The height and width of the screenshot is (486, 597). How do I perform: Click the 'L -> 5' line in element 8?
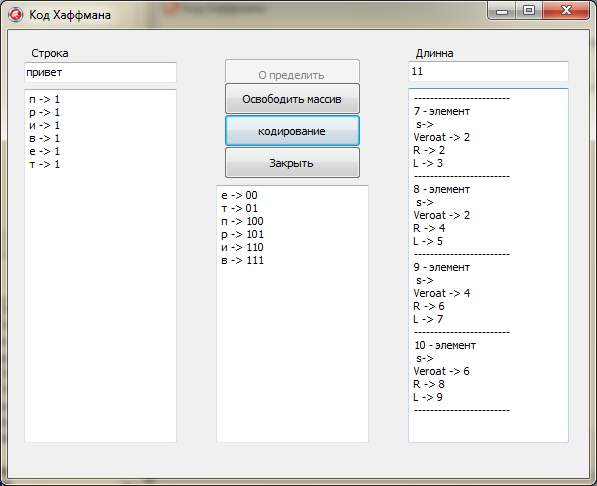point(428,241)
